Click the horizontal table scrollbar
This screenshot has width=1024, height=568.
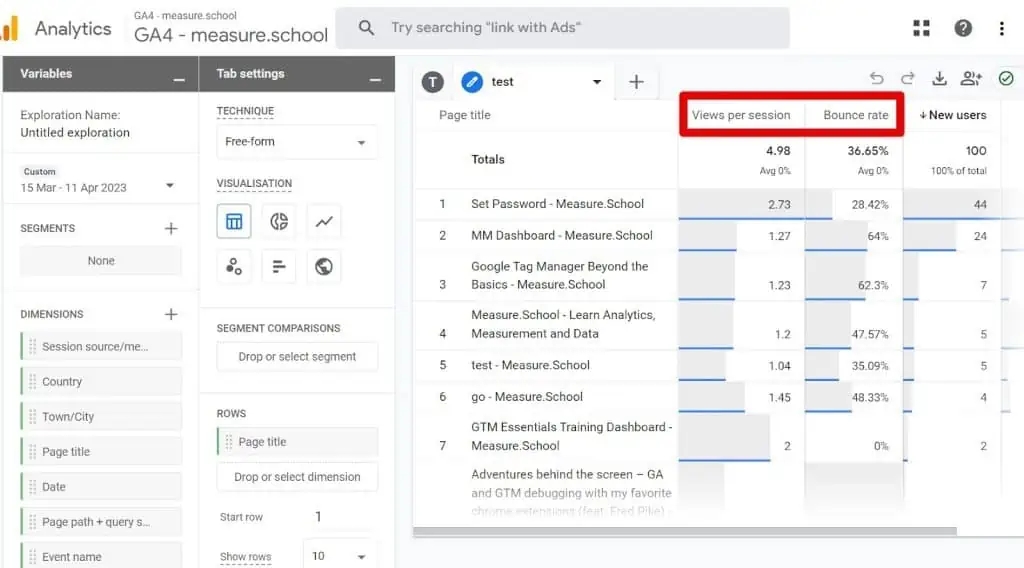(684, 531)
